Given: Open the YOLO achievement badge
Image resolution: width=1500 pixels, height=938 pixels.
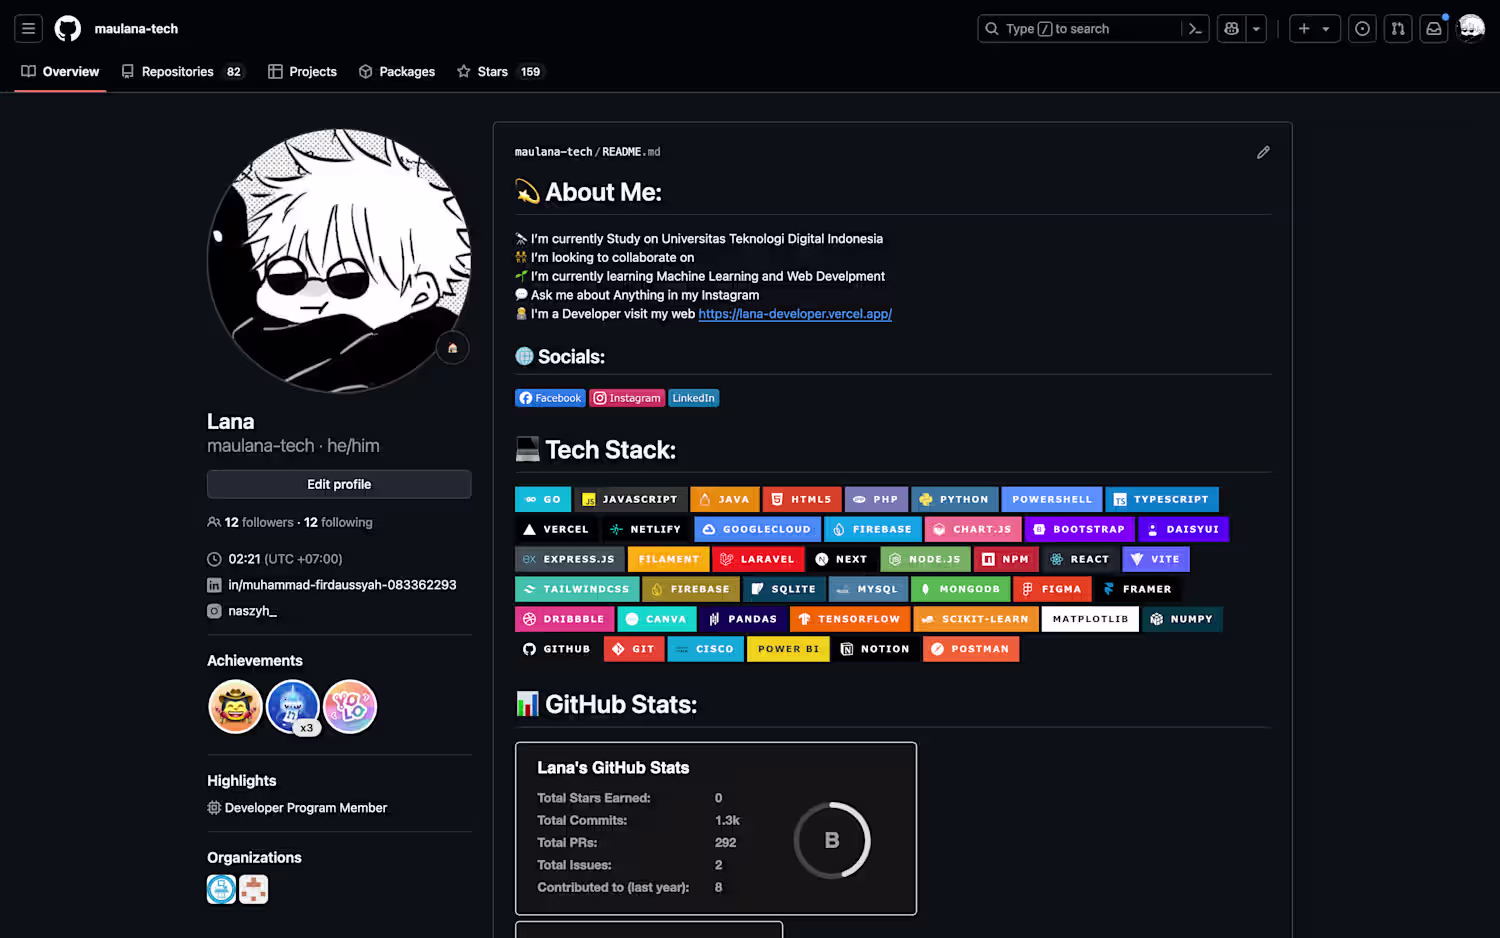Looking at the screenshot, I should 350,707.
